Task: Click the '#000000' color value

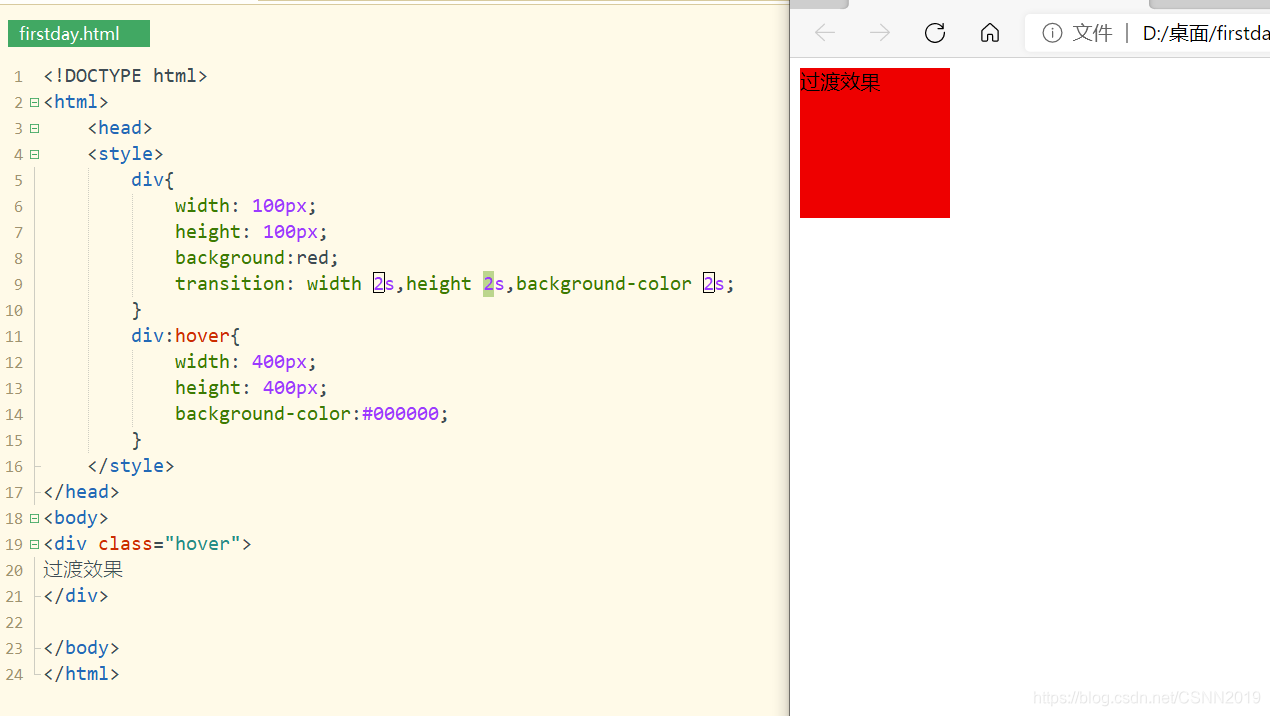Action: tap(400, 414)
